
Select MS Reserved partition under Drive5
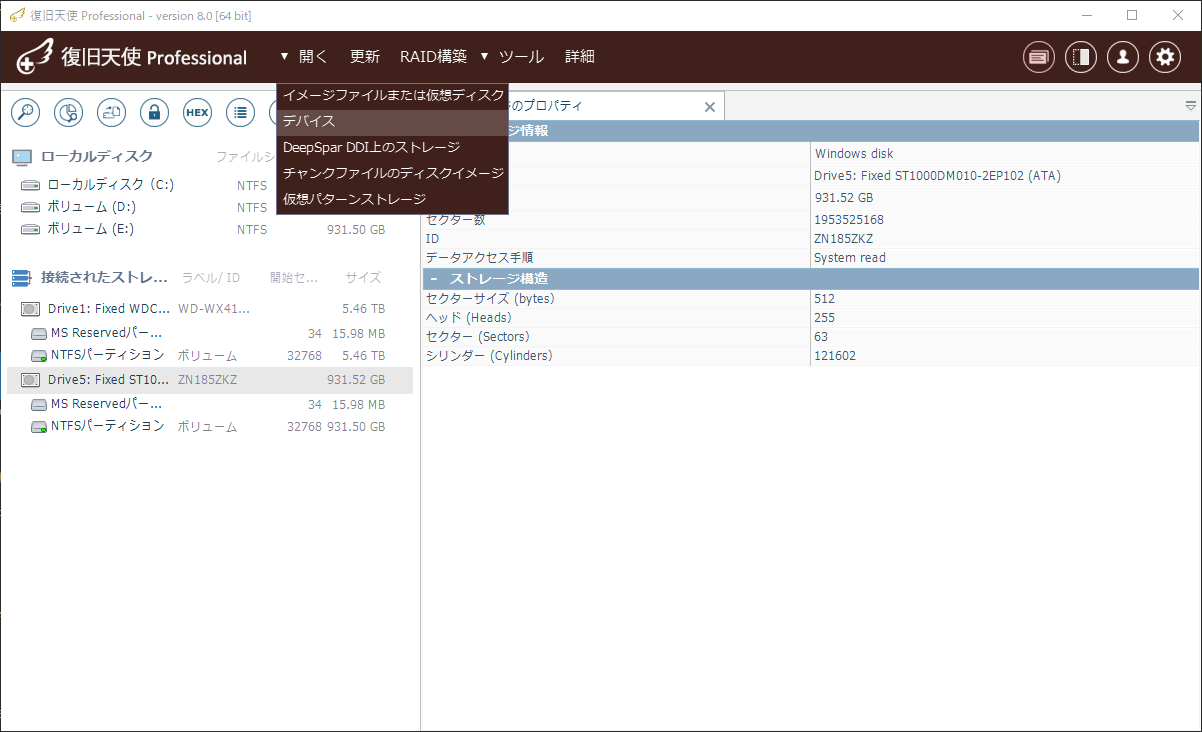(x=210, y=404)
